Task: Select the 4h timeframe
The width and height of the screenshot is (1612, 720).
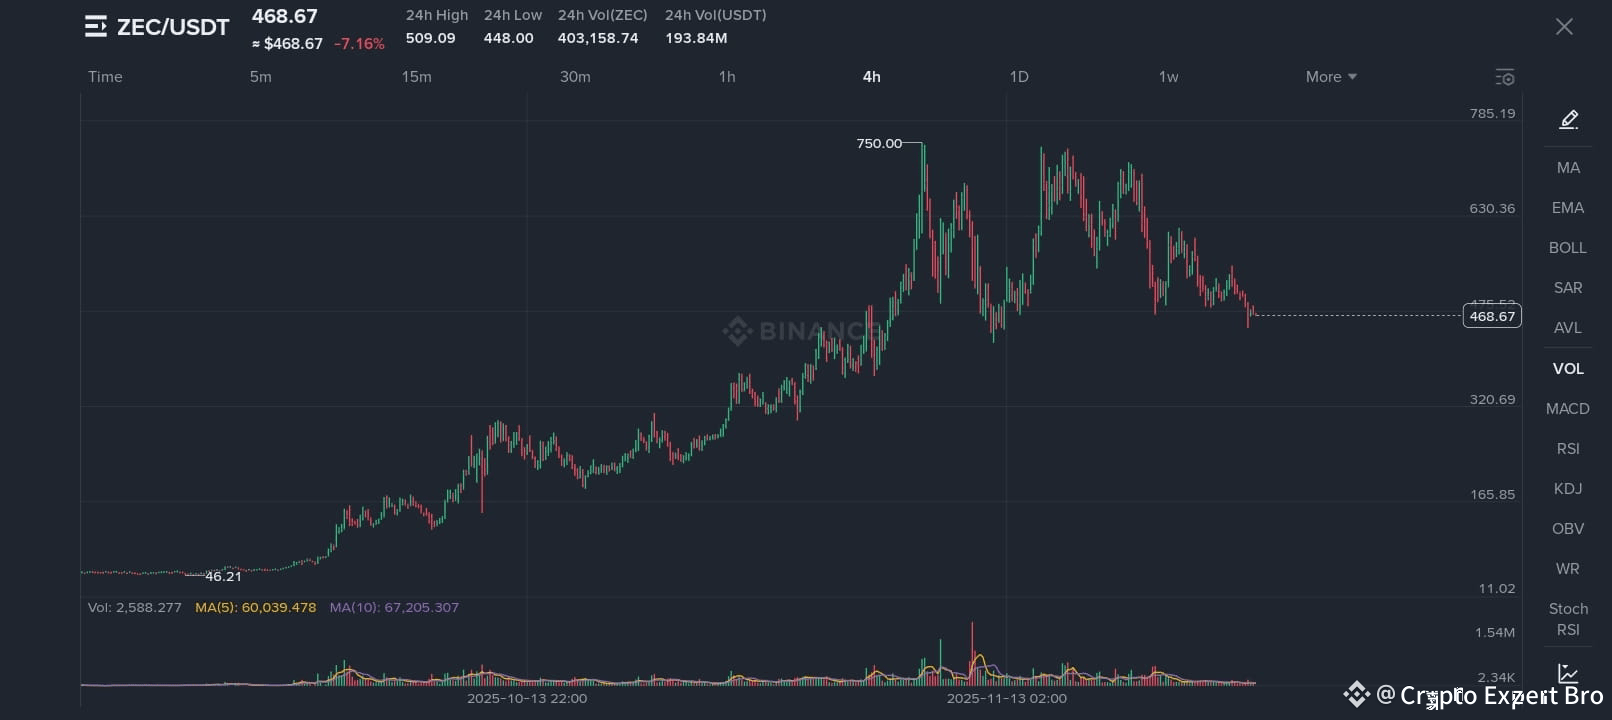Action: click(x=872, y=77)
